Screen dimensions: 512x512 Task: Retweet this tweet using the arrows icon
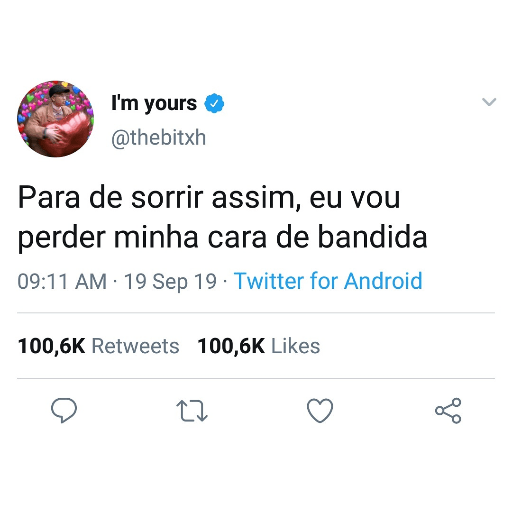(x=192, y=411)
